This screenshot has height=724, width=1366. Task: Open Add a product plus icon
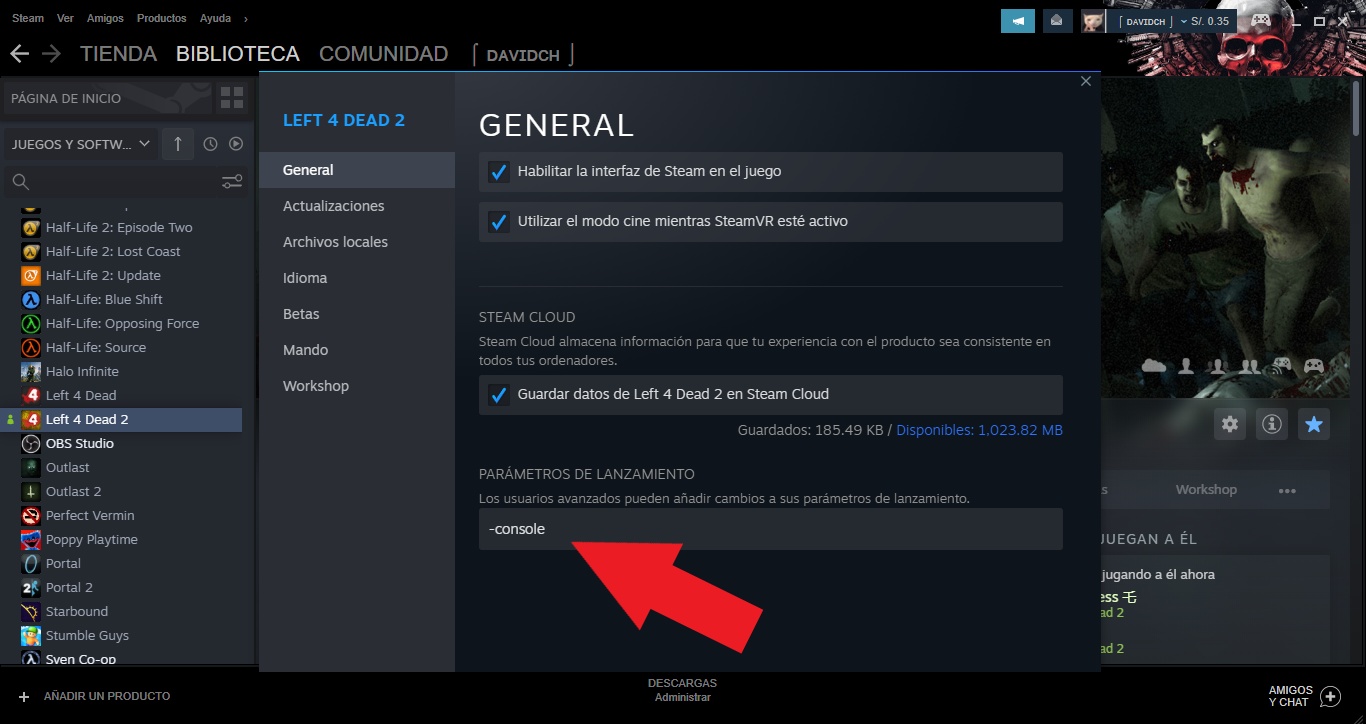pos(24,696)
